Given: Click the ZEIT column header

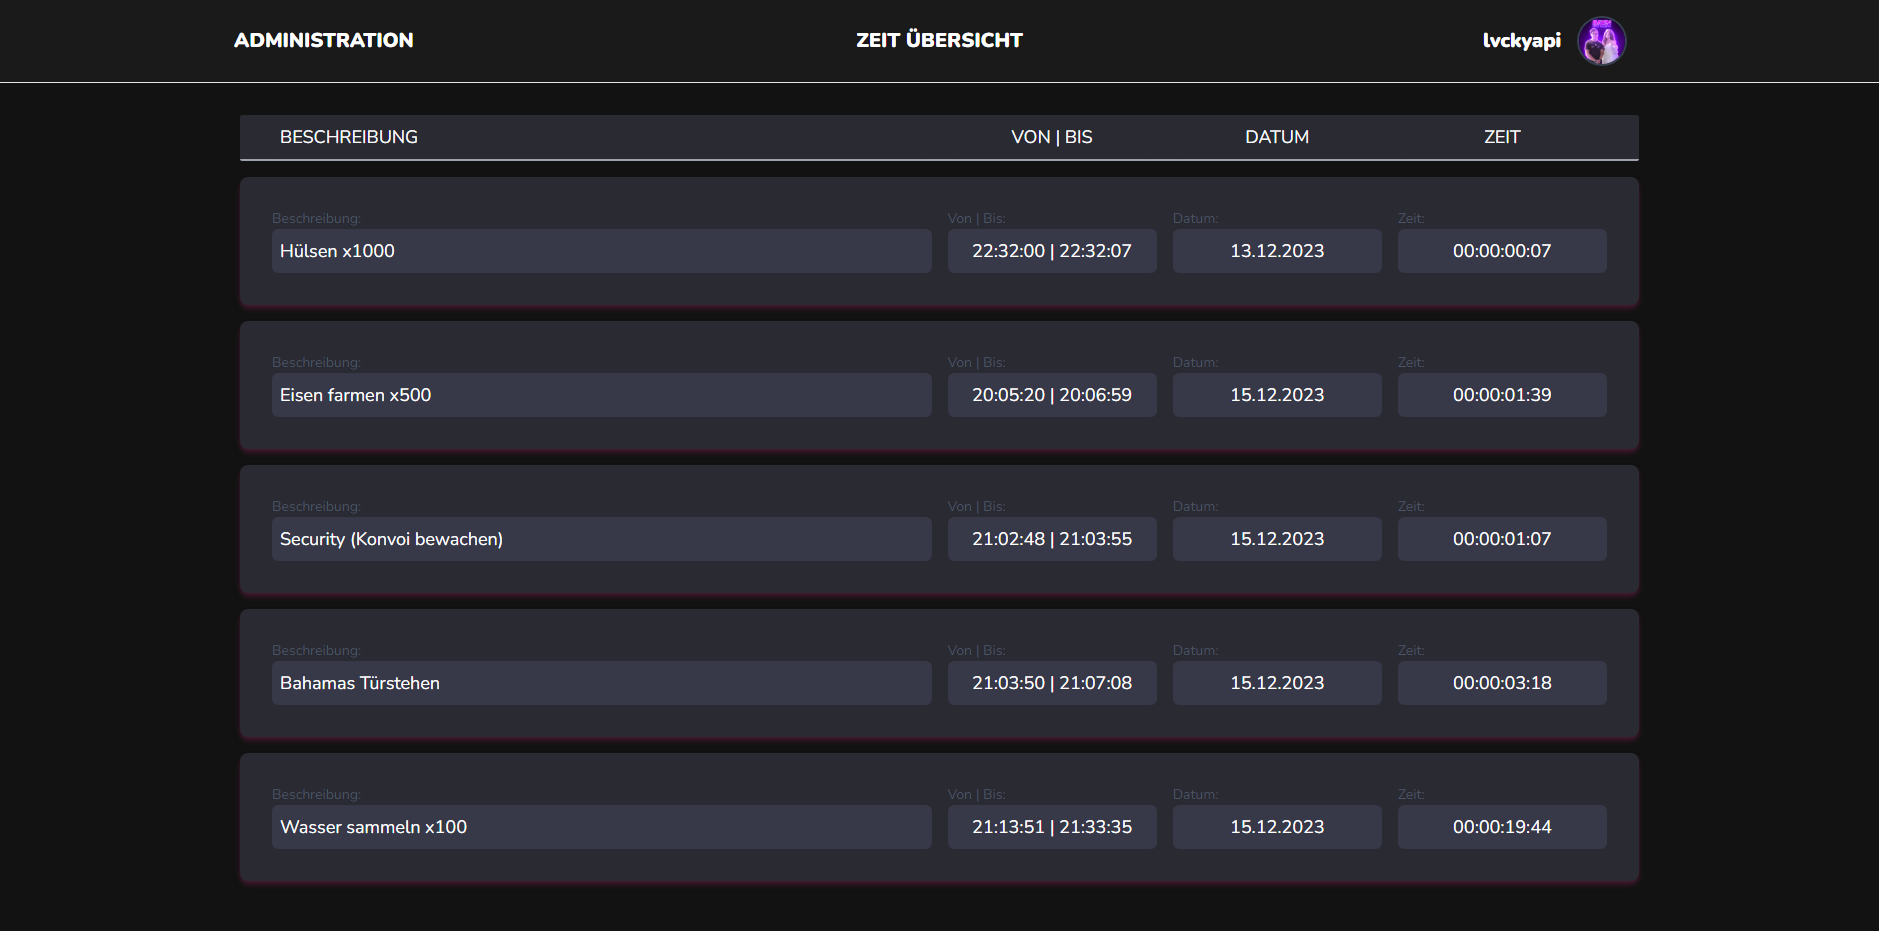Looking at the screenshot, I should [x=1501, y=137].
